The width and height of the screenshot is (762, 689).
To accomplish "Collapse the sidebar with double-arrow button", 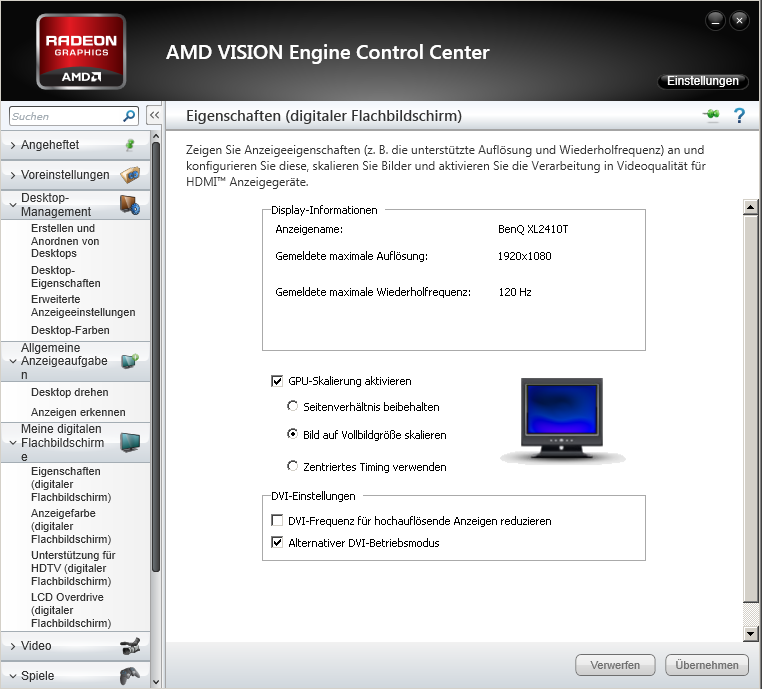I will tap(155, 115).
